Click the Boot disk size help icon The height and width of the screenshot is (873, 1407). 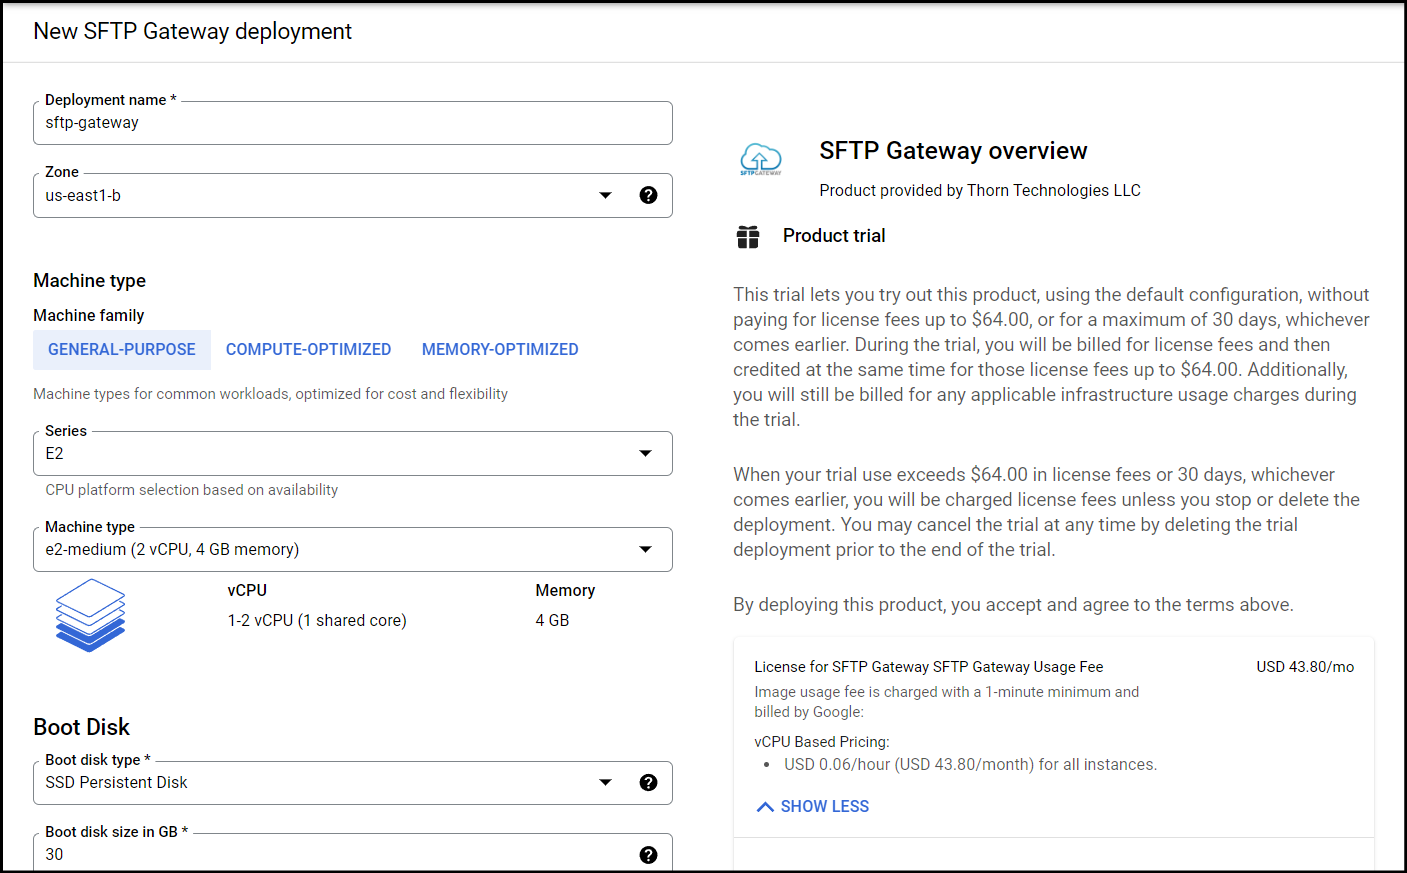click(648, 854)
